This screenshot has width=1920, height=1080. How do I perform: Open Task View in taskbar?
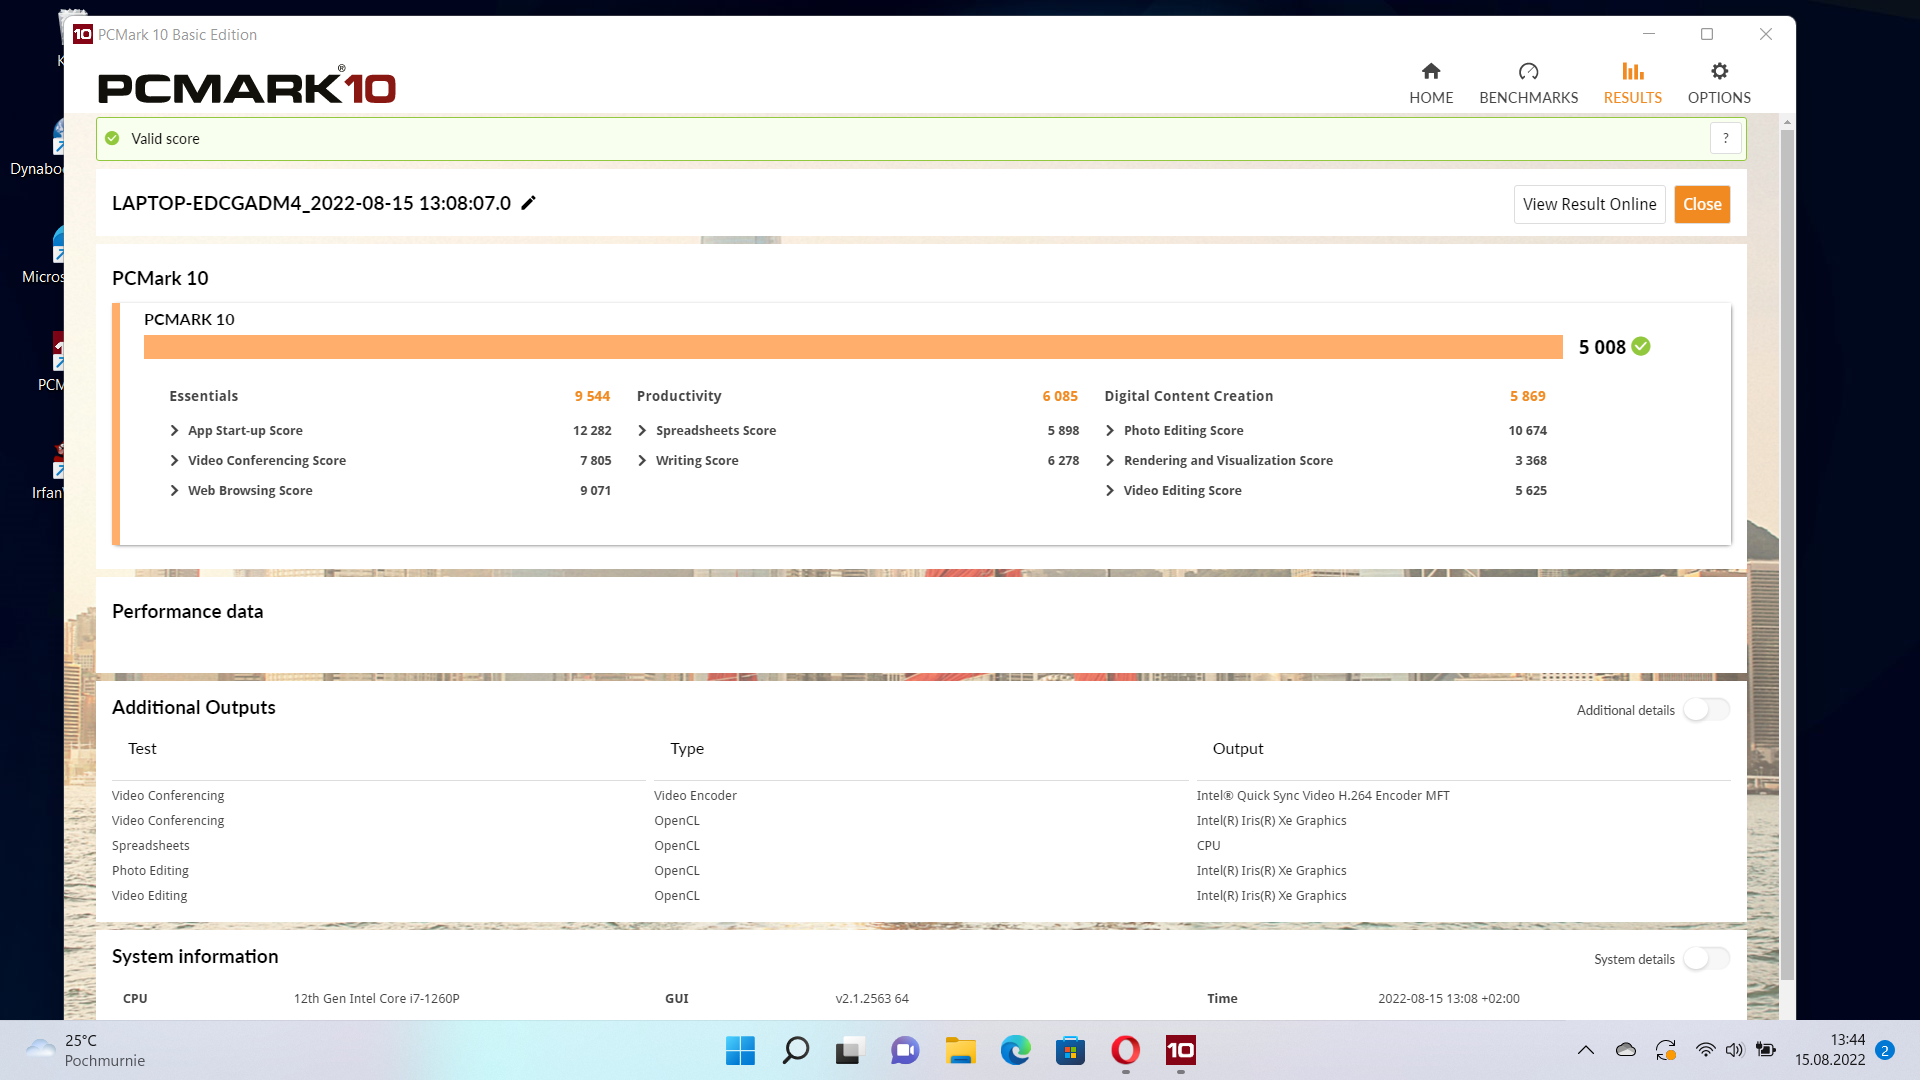(x=849, y=1050)
